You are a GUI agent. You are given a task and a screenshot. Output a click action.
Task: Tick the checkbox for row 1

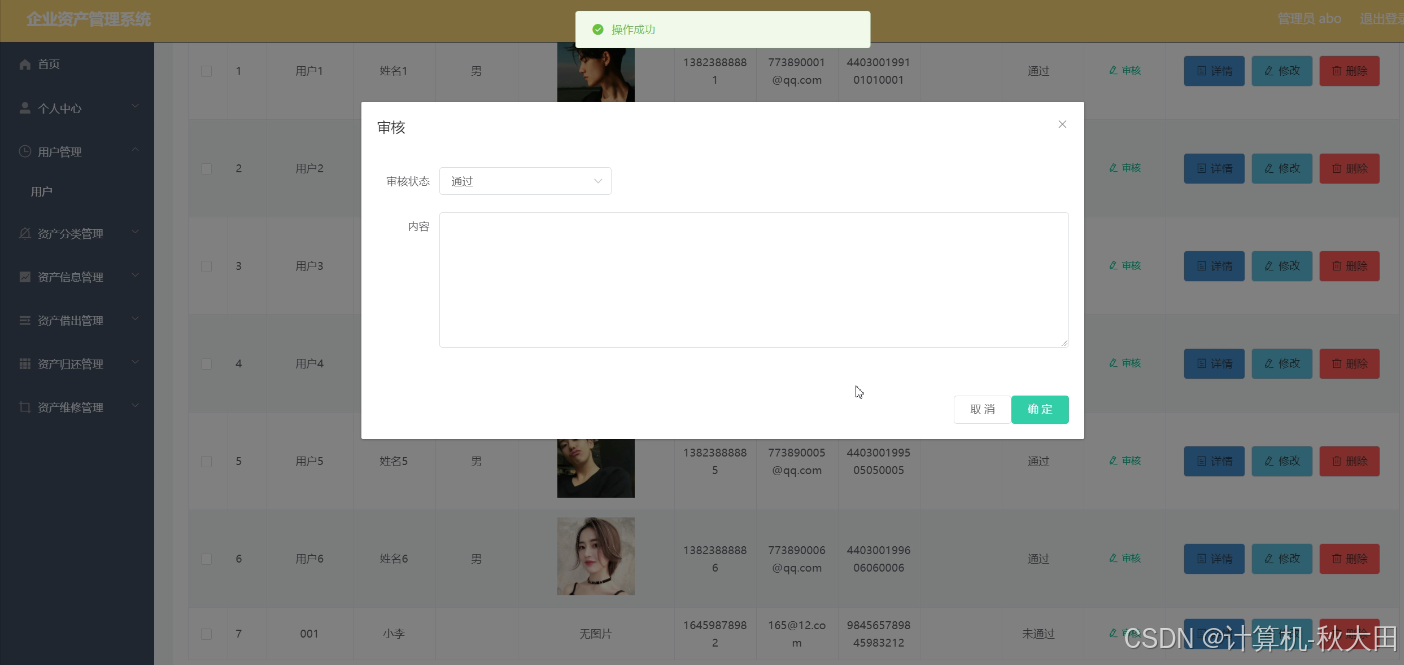(207, 71)
